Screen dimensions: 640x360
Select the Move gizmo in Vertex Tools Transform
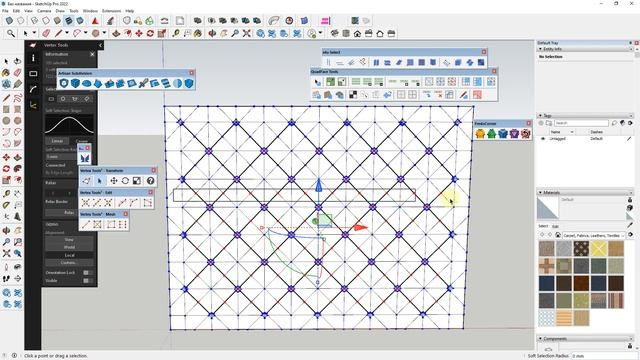(113, 181)
